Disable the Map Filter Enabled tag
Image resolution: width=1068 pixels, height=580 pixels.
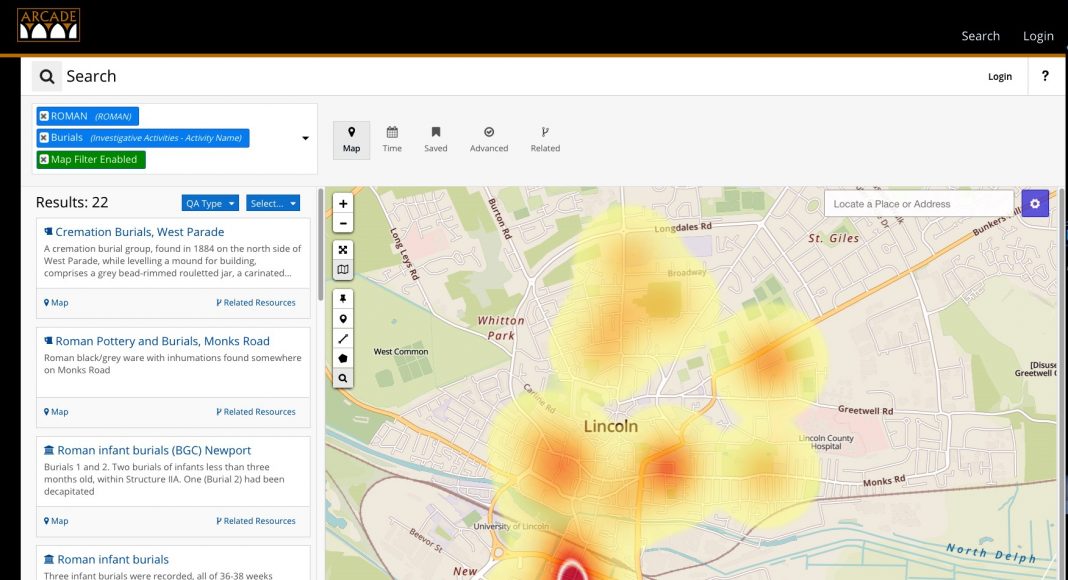click(44, 160)
